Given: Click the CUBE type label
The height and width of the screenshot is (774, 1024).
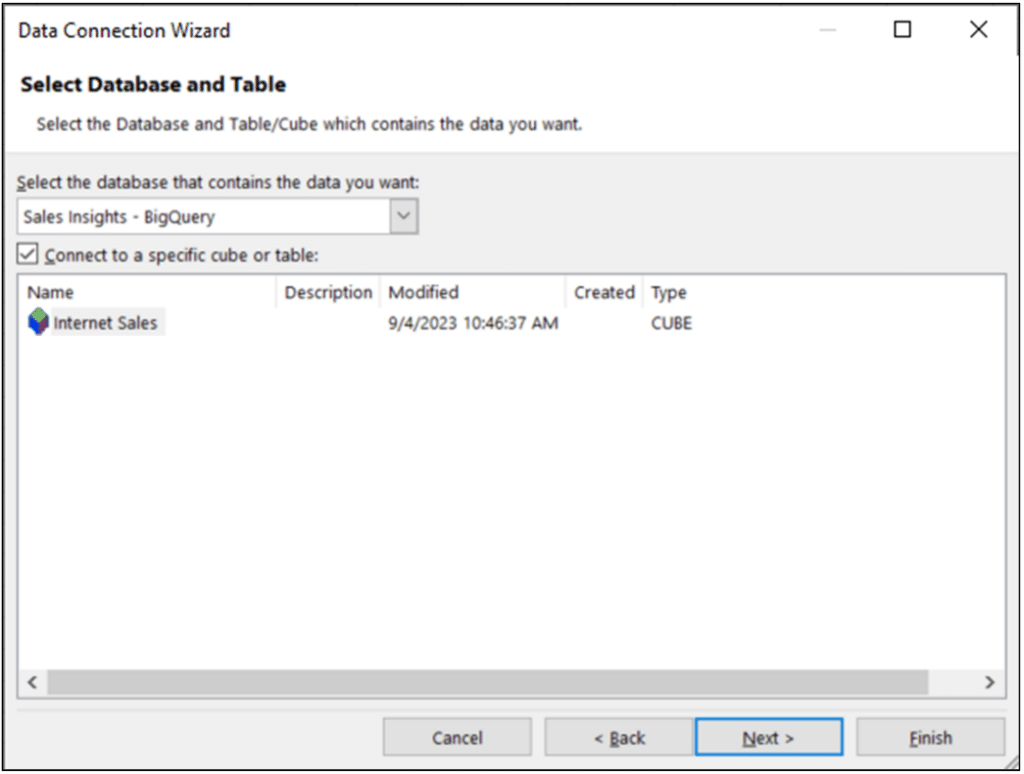Looking at the screenshot, I should (671, 323).
